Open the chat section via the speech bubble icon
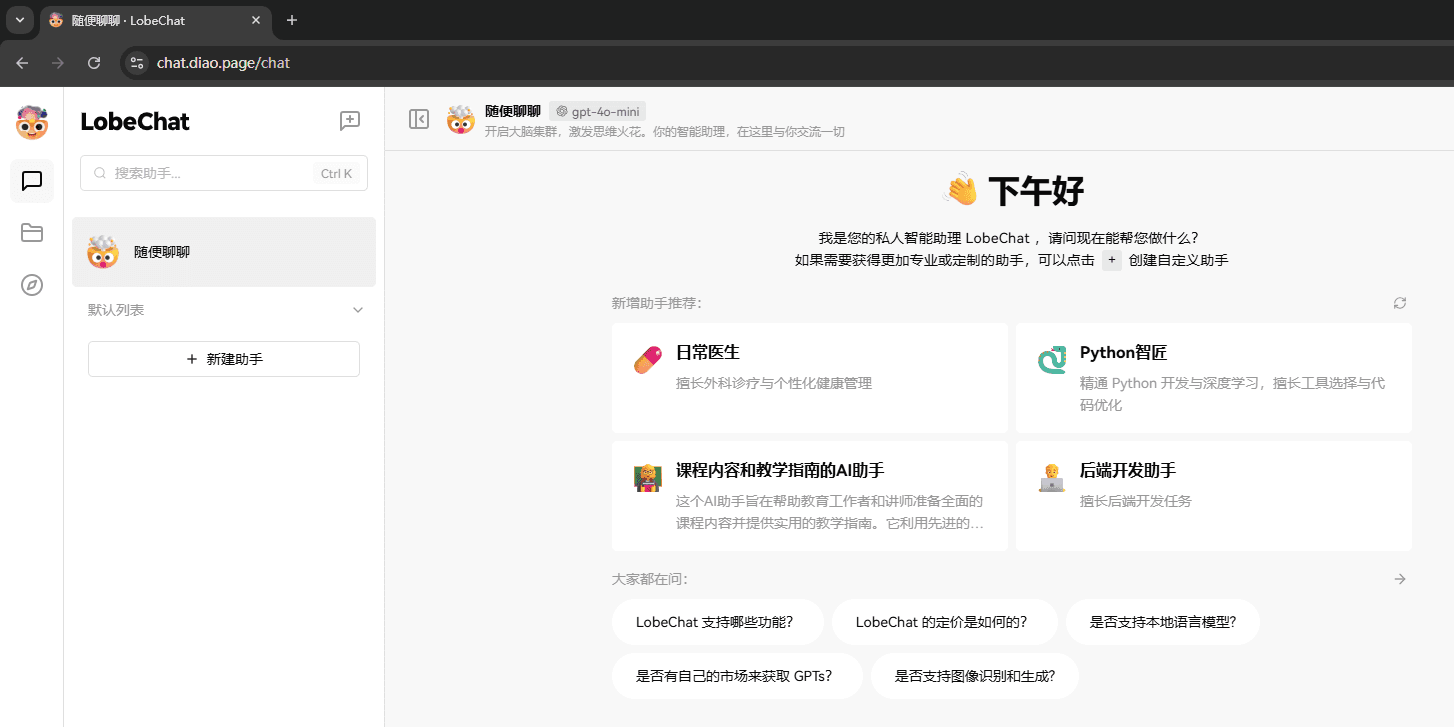Screen dimensions: 1454x727 (32, 181)
